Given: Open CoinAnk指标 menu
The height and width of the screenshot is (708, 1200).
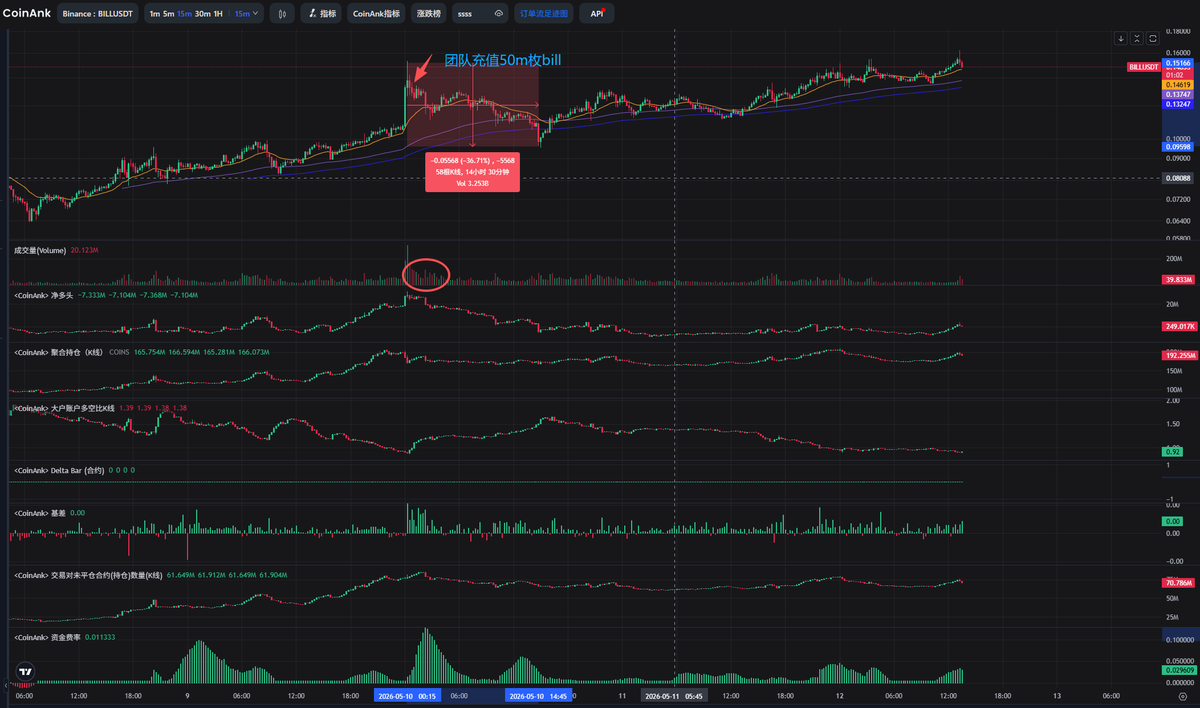Looking at the screenshot, I should click(377, 14).
